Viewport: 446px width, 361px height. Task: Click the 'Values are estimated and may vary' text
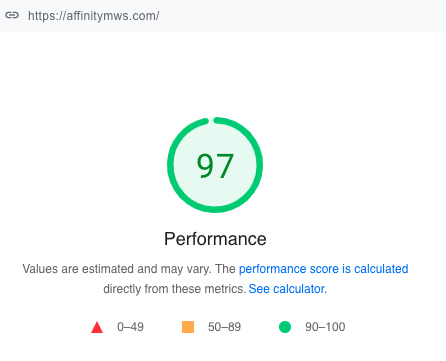click(x=117, y=269)
